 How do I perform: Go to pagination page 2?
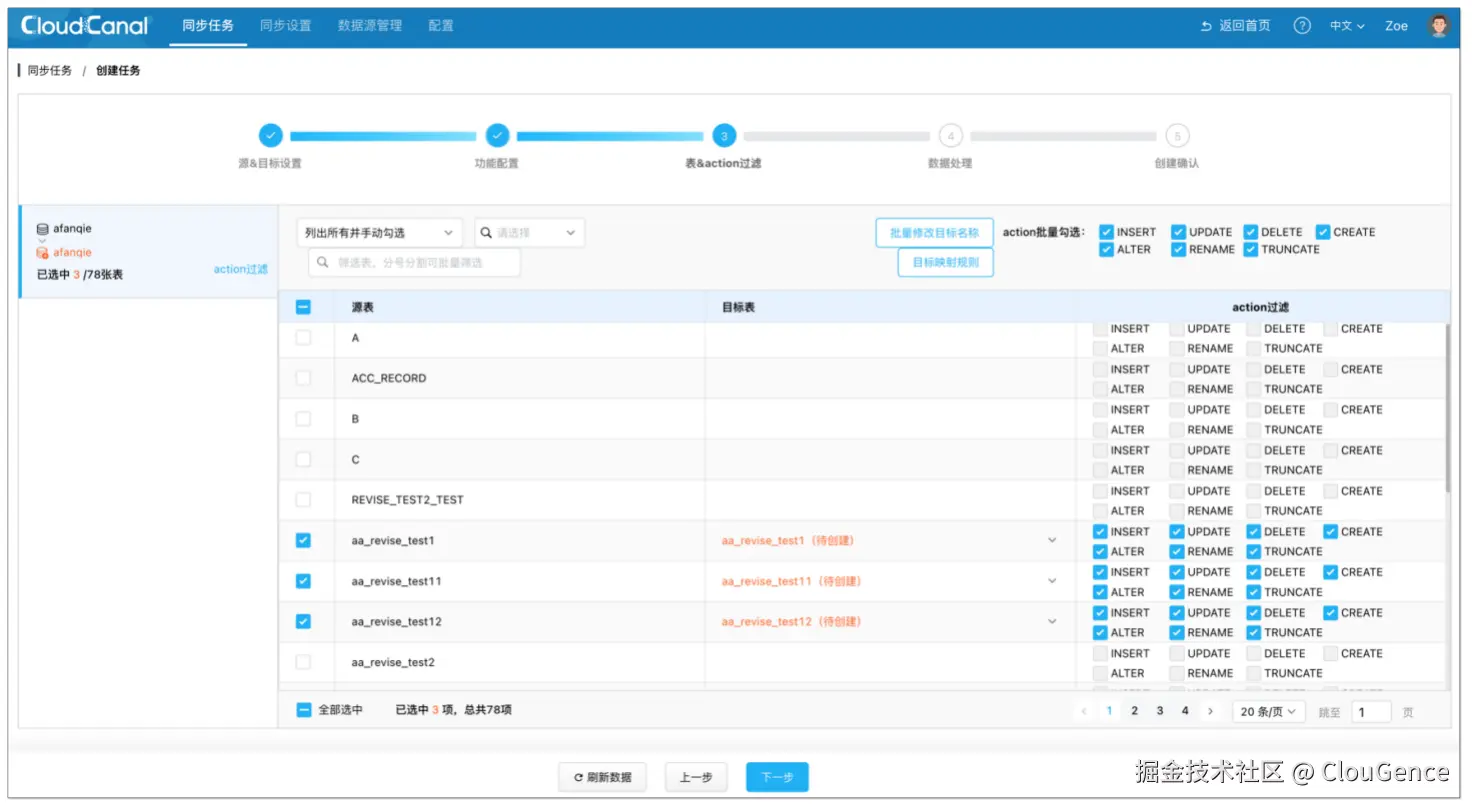pyautogui.click(x=1134, y=711)
